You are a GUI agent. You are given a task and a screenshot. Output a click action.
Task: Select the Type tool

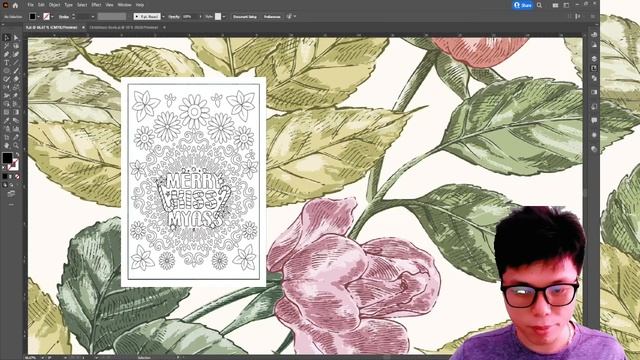(x=7, y=62)
